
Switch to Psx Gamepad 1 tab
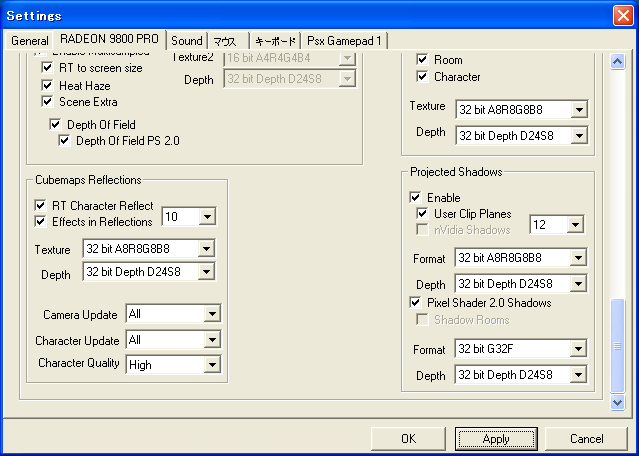tap(344, 41)
